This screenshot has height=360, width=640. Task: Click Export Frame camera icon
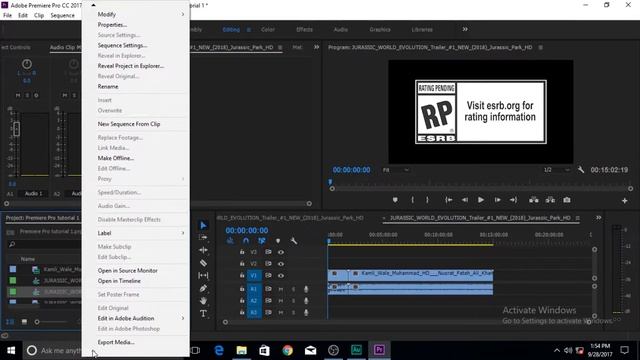coord(567,200)
